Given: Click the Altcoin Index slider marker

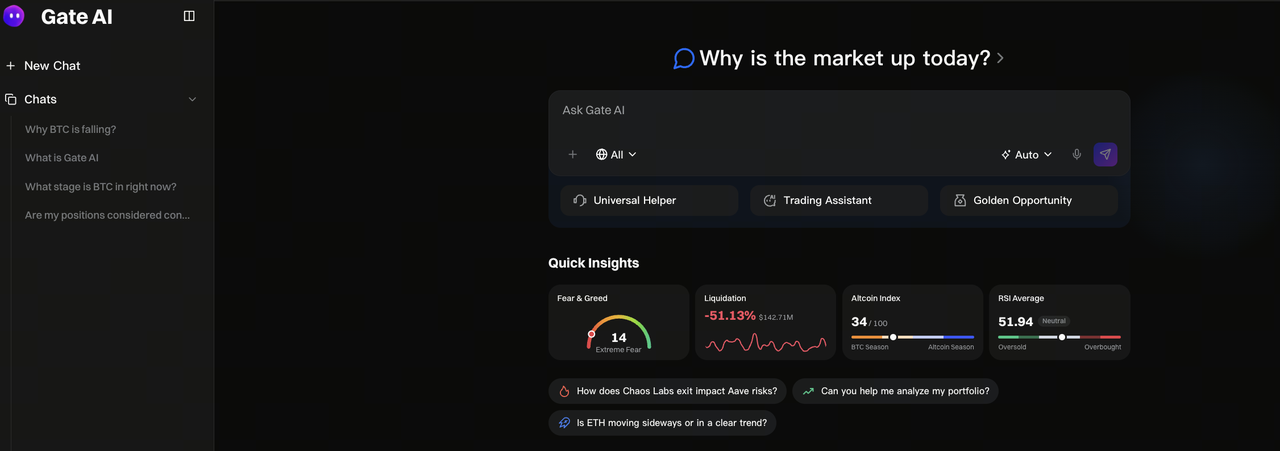Looking at the screenshot, I should [x=893, y=337].
